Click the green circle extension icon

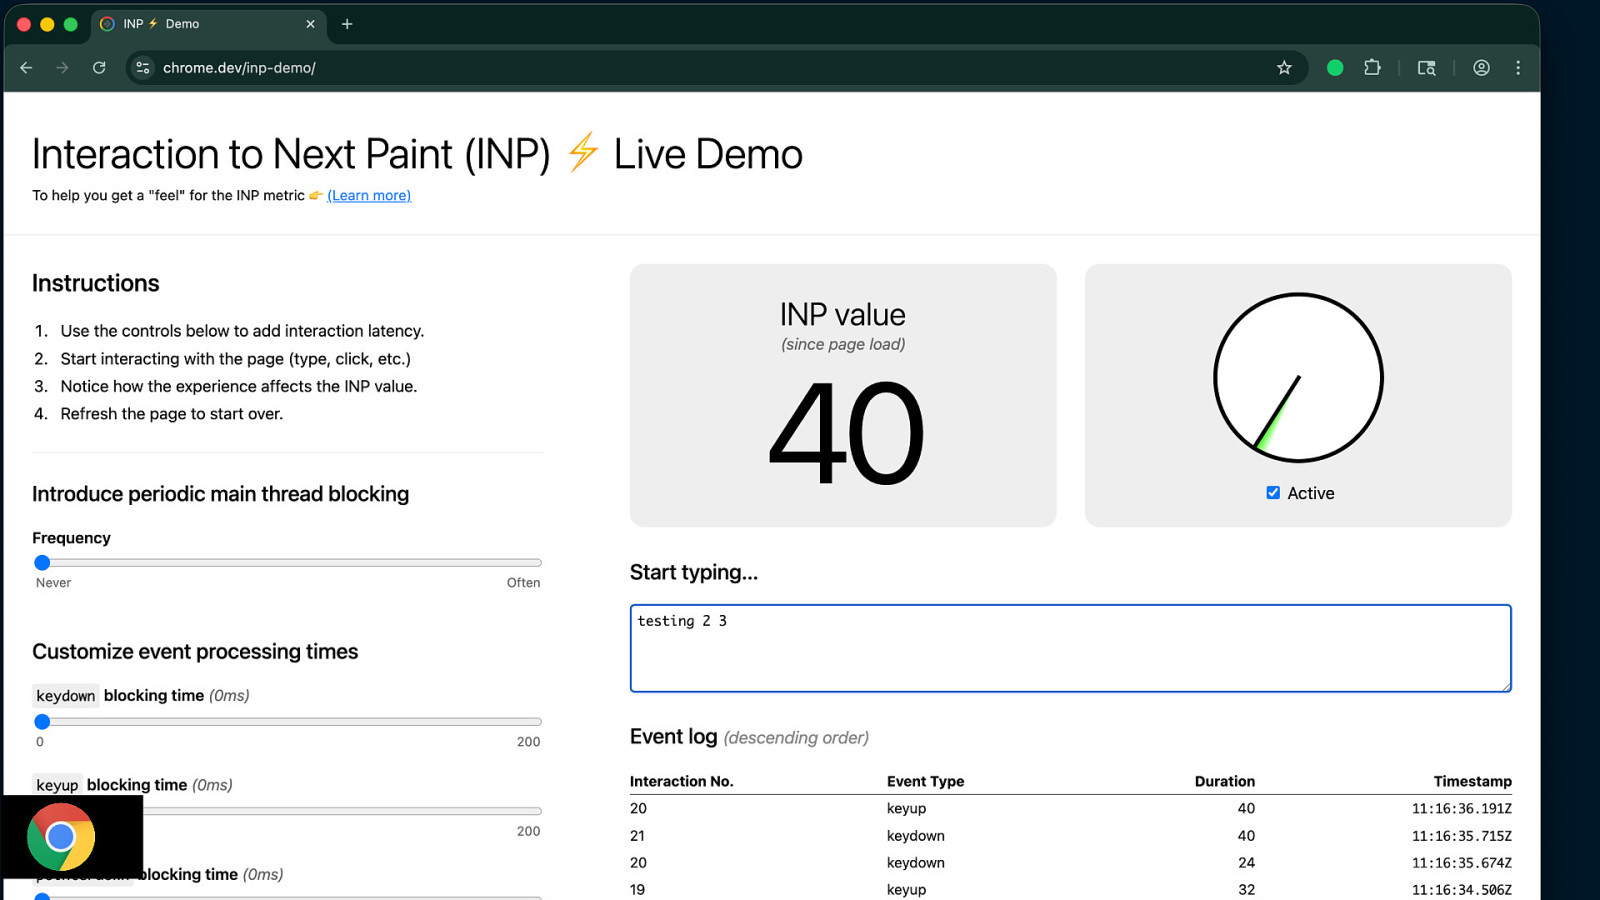click(1334, 68)
